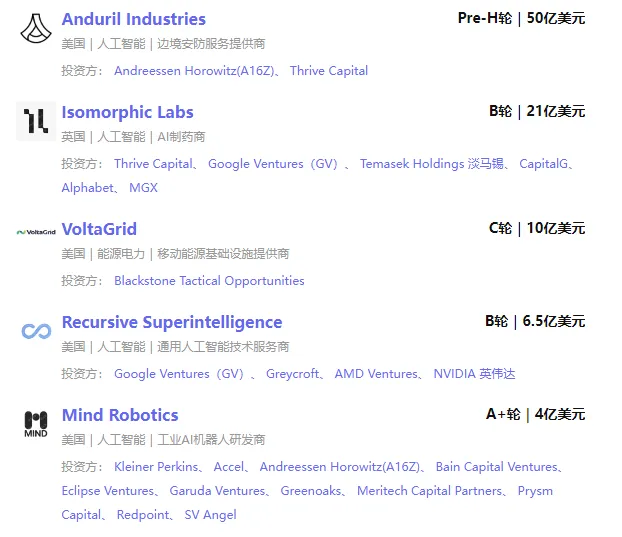Click investor Temasek Holdings 淡马锡
This screenshot has width=622, height=537.
[432, 164]
